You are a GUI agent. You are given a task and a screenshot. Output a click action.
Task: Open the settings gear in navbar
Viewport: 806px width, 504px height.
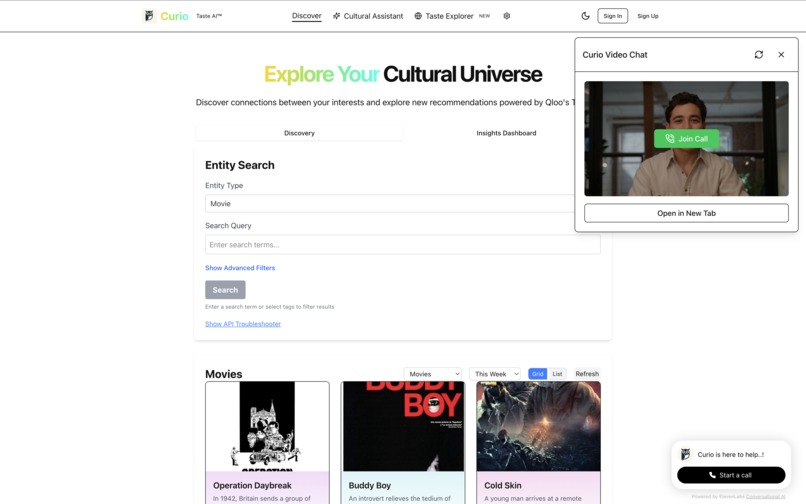(507, 16)
